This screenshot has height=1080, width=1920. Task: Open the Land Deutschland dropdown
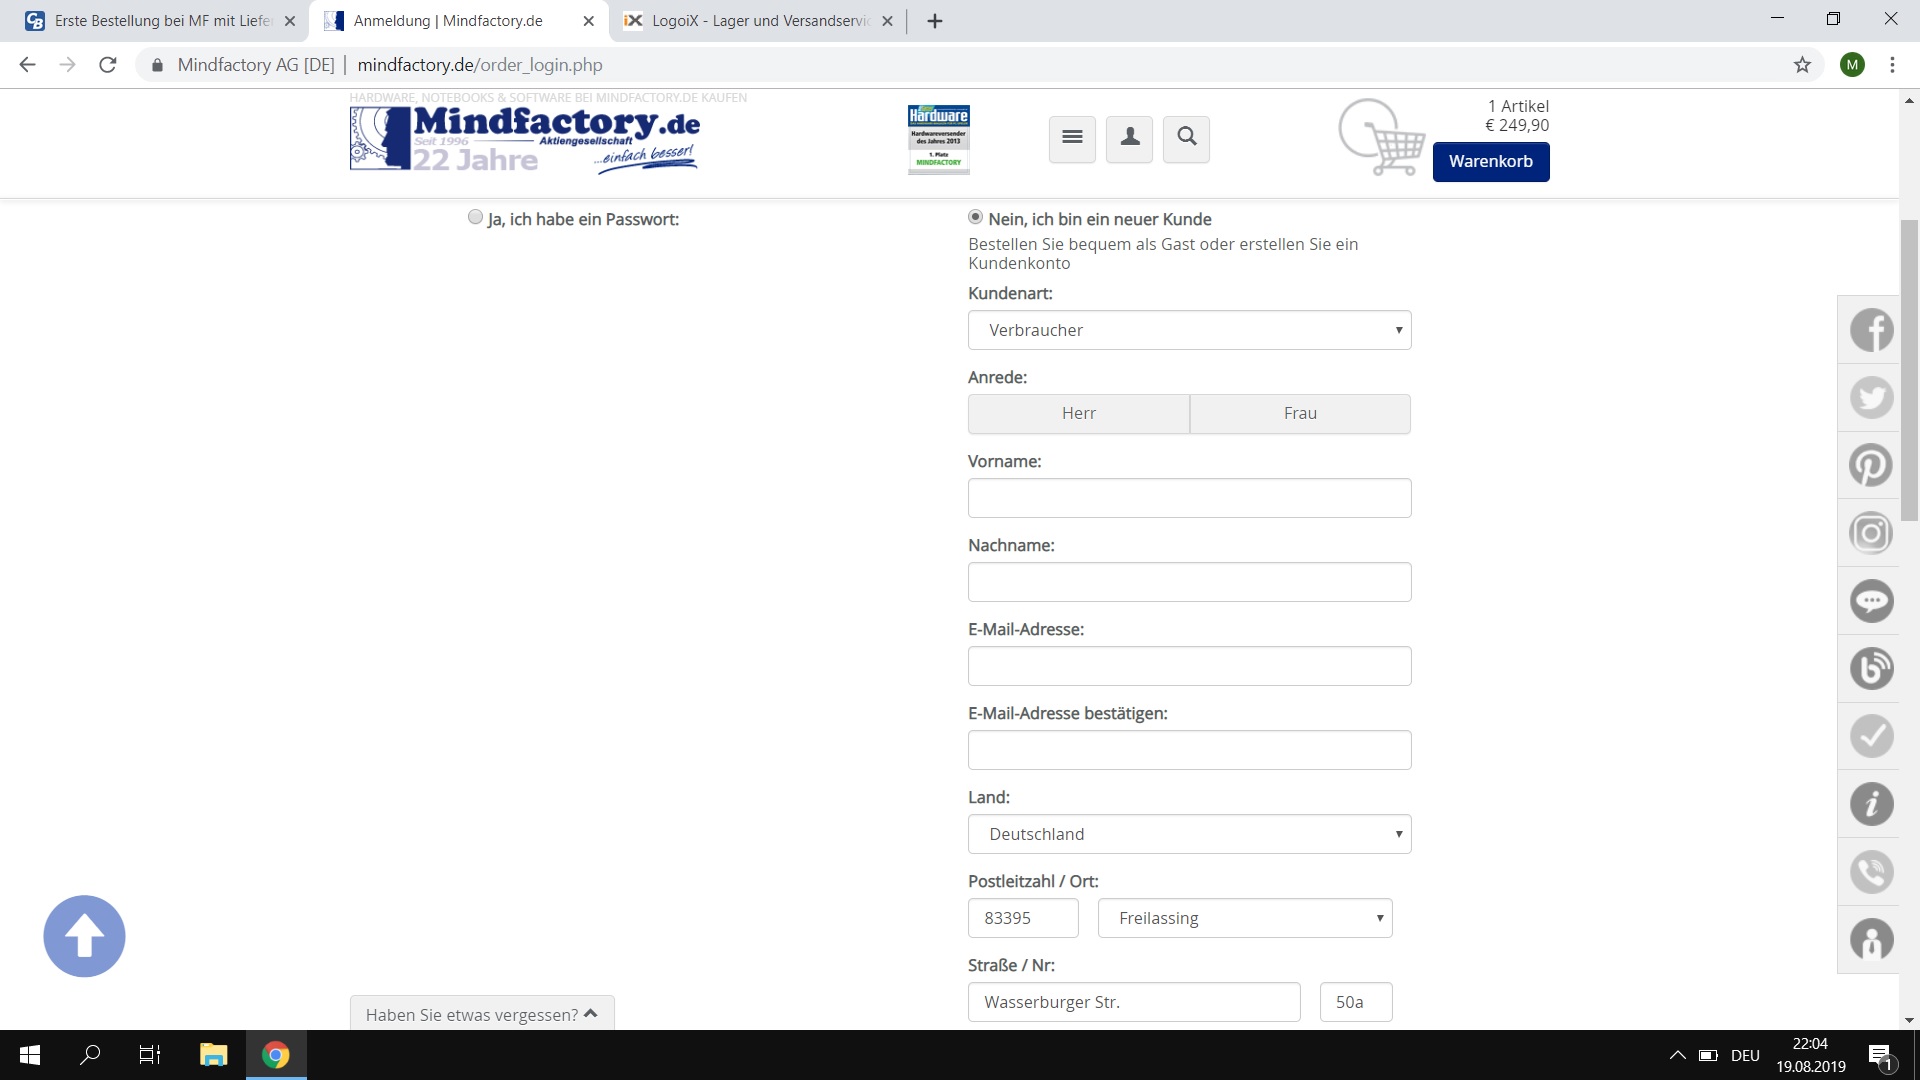pos(1189,834)
